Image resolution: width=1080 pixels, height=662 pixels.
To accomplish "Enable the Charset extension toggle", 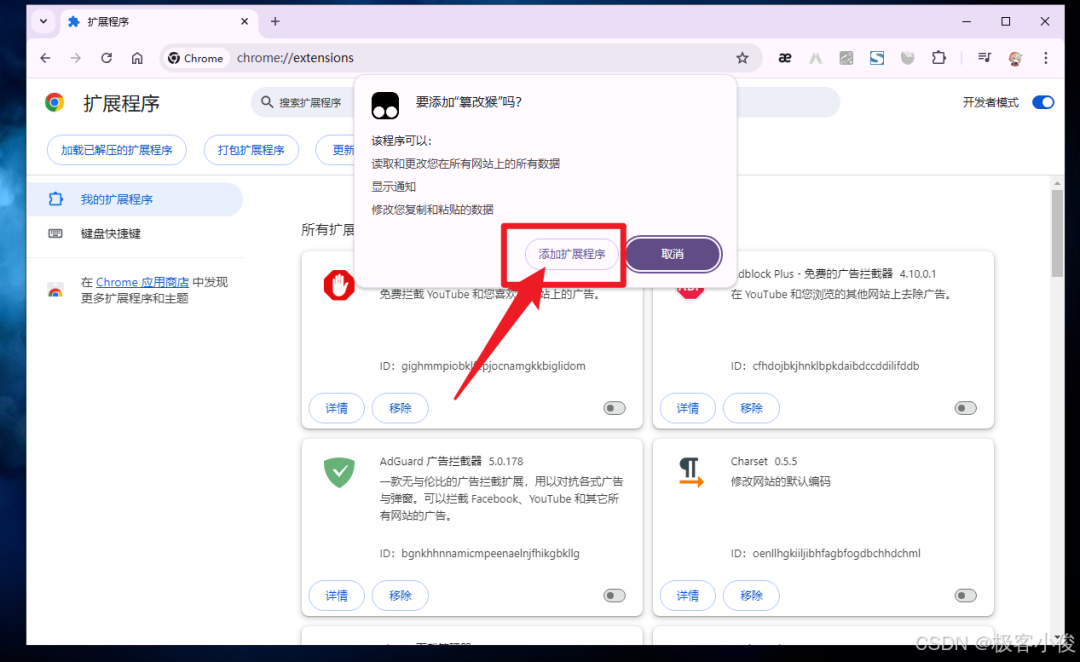I will point(966,595).
